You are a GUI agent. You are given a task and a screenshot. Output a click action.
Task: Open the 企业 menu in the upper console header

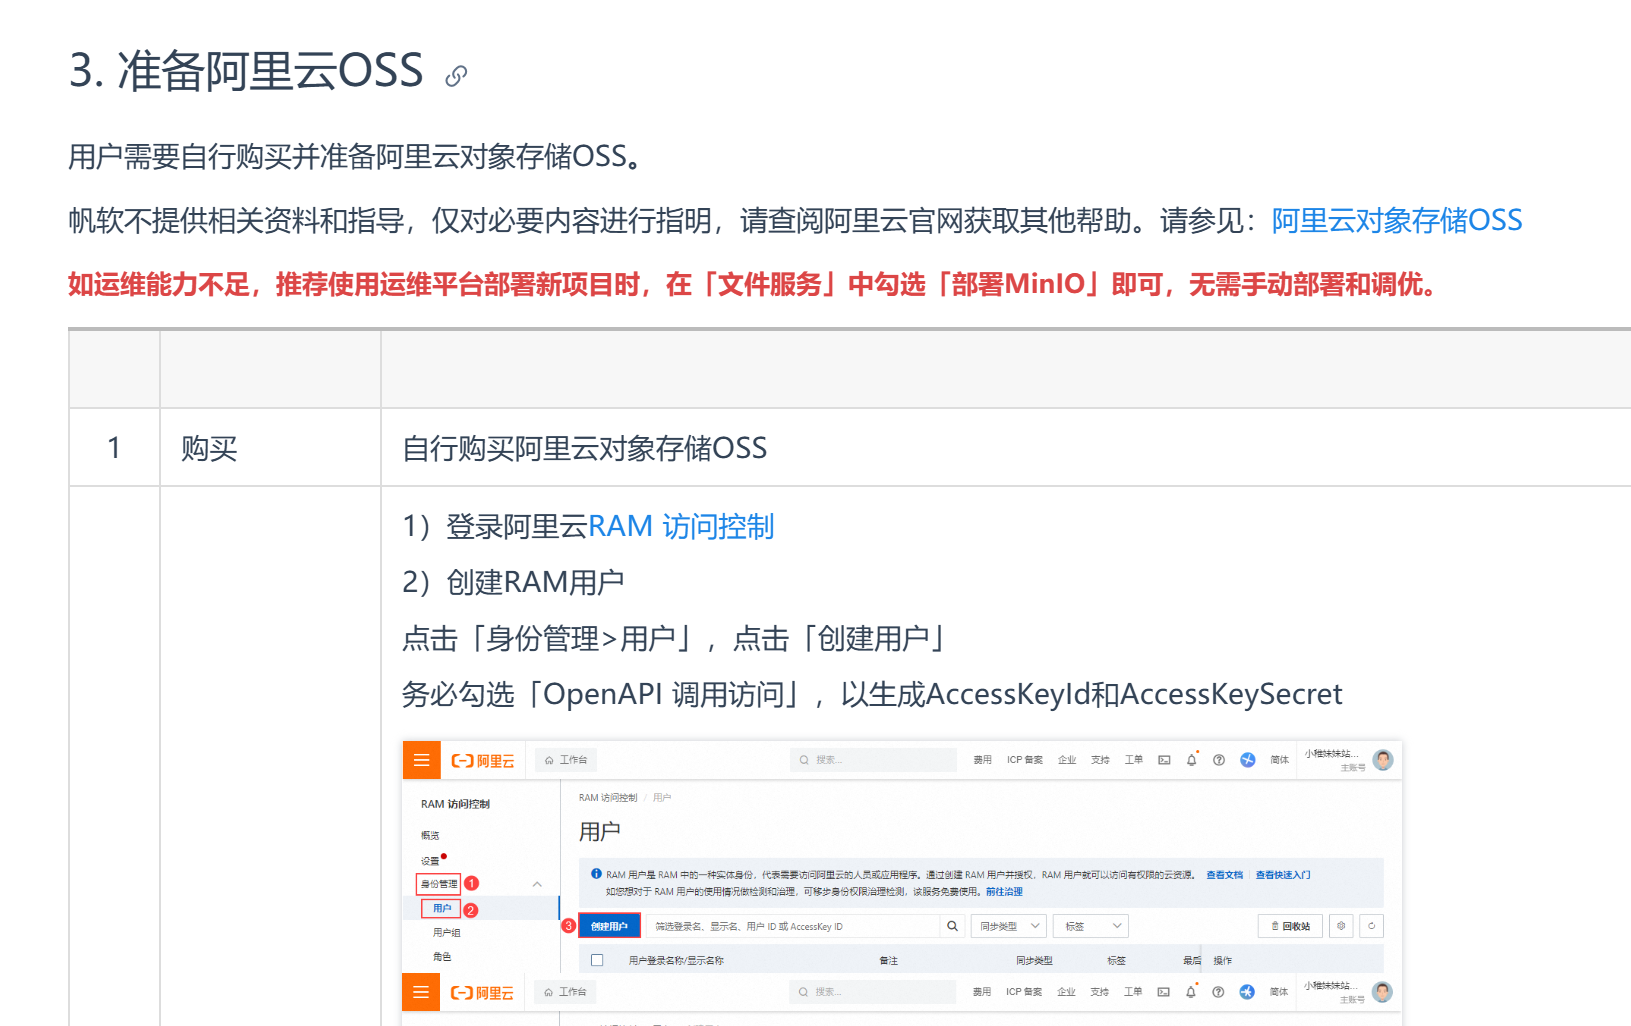tap(1067, 760)
